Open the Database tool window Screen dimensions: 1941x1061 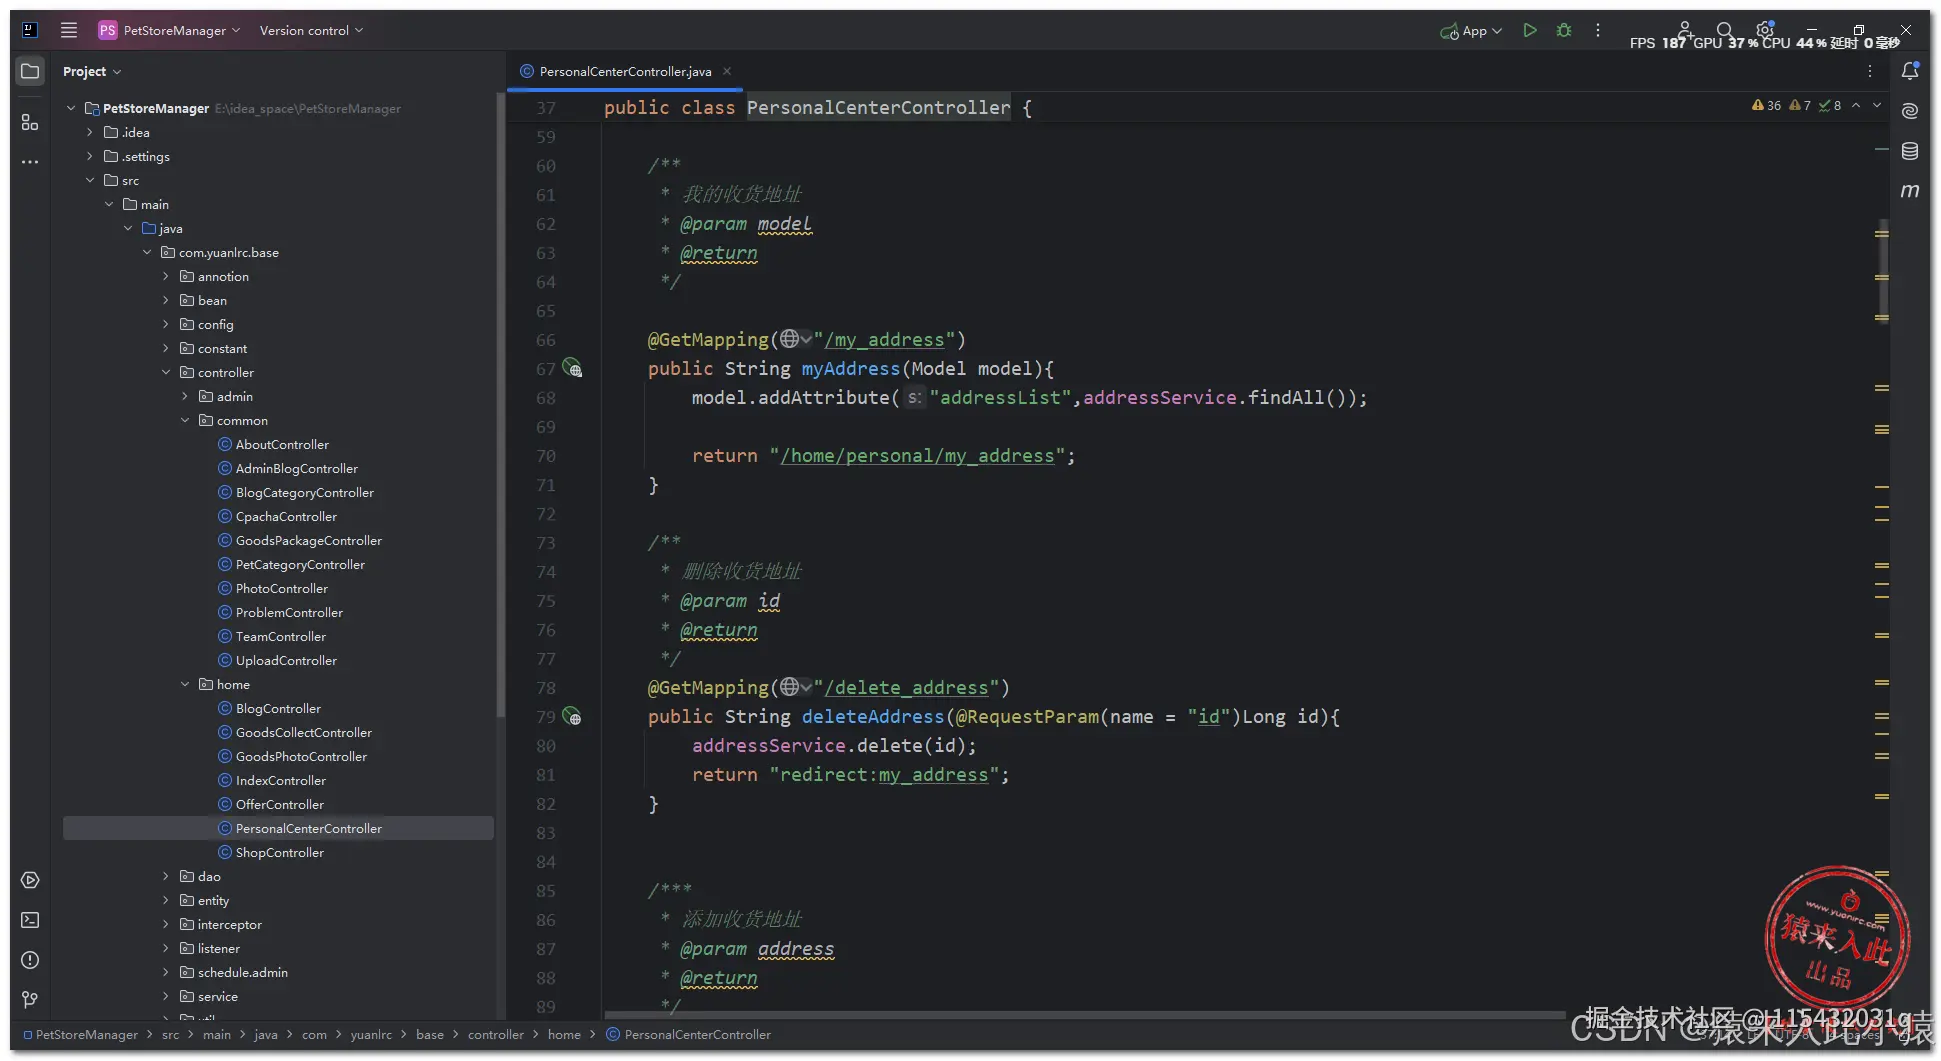(1910, 151)
